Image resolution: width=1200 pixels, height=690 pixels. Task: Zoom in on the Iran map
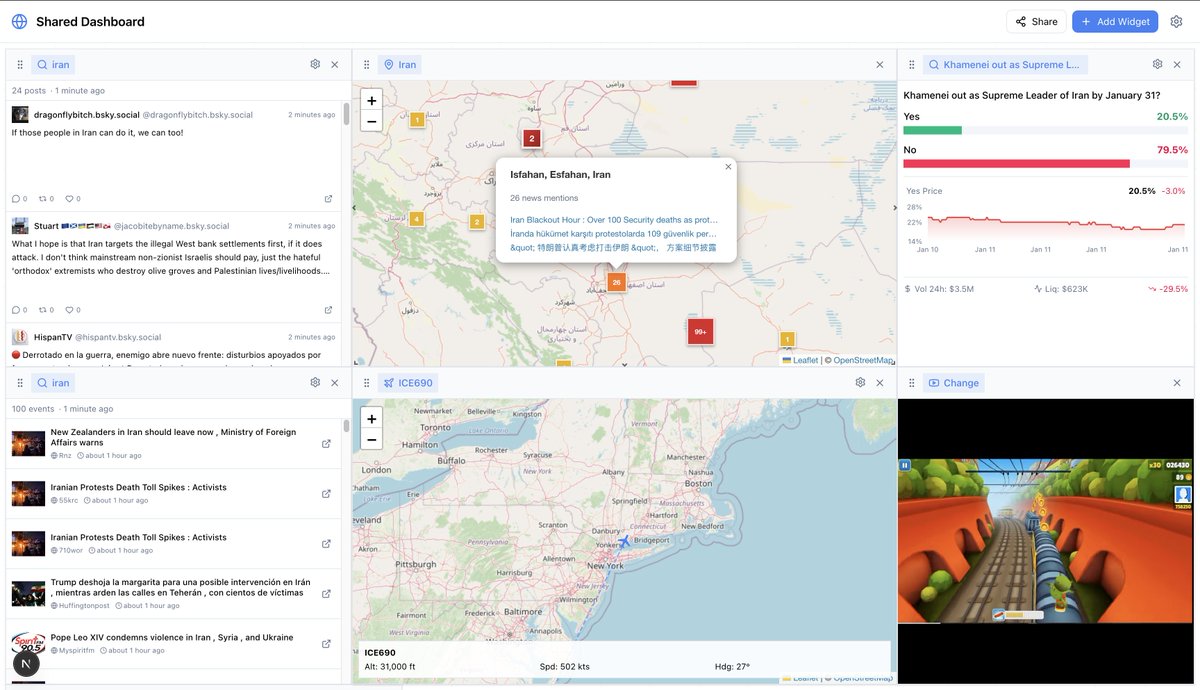tap(371, 100)
